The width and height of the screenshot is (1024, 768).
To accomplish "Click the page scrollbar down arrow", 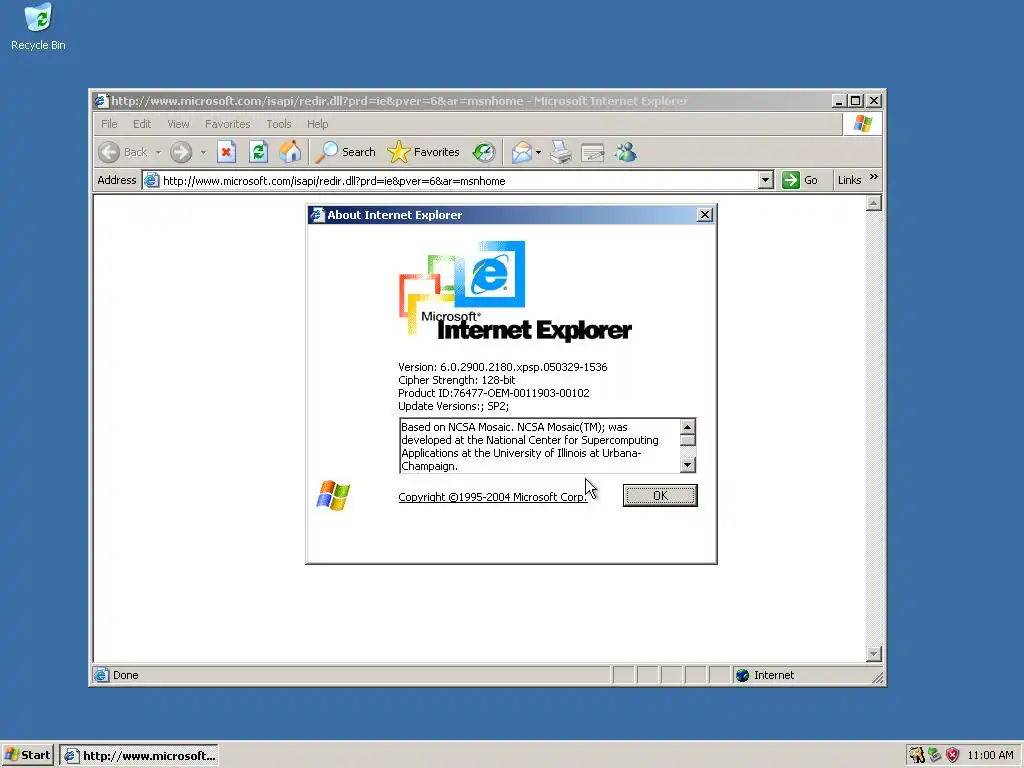I will click(x=874, y=653).
